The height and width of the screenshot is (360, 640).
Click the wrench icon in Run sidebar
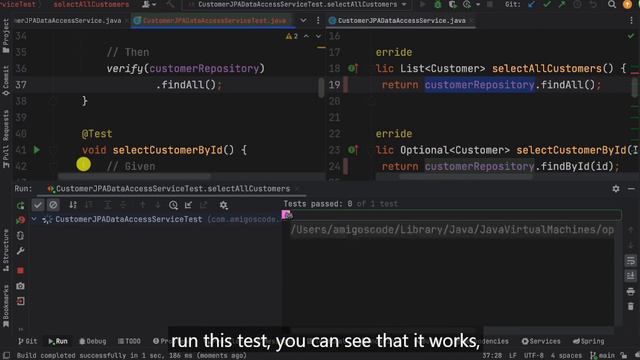[20, 251]
